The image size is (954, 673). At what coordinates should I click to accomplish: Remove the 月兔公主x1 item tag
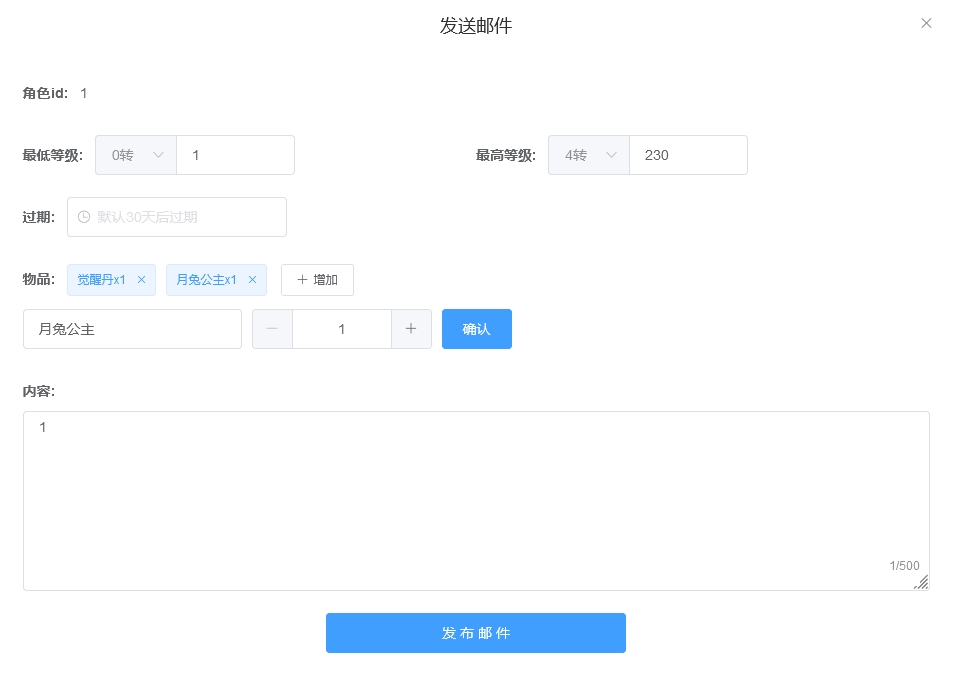tap(252, 280)
